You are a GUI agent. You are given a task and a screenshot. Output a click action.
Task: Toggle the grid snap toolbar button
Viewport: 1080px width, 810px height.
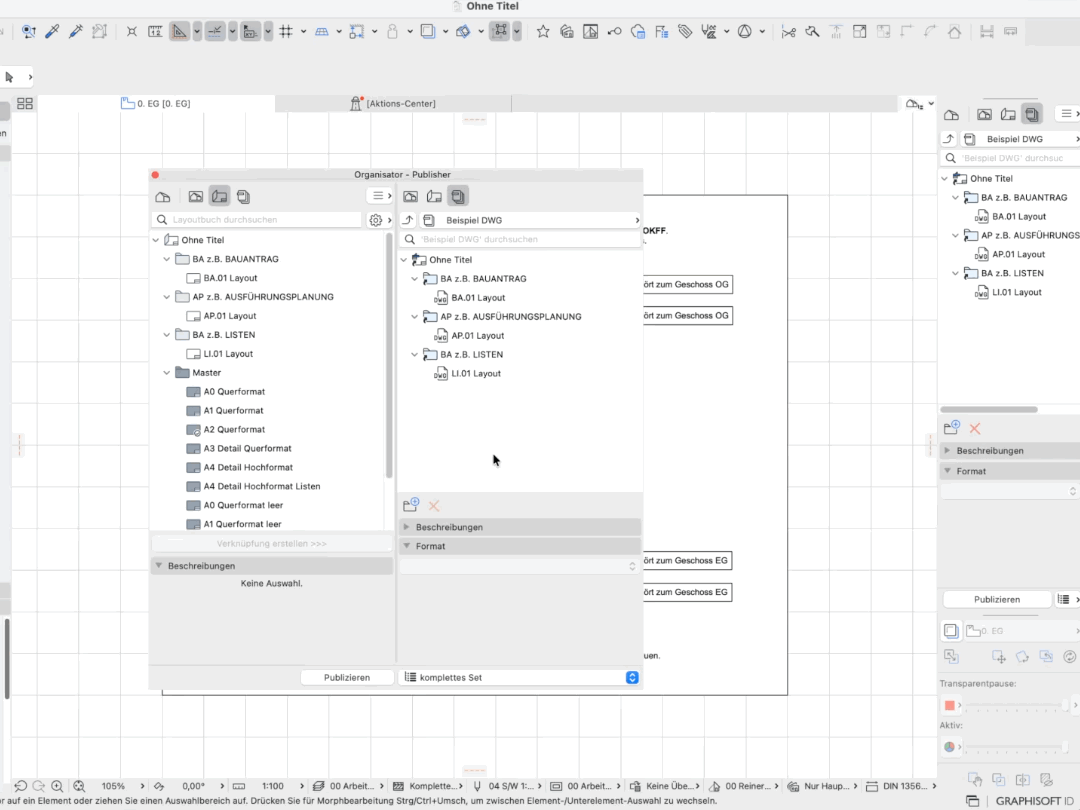coord(286,31)
